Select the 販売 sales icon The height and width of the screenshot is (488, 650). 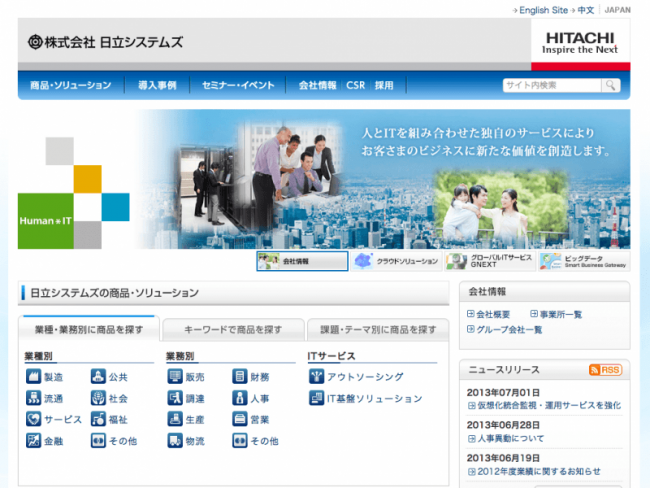point(175,376)
